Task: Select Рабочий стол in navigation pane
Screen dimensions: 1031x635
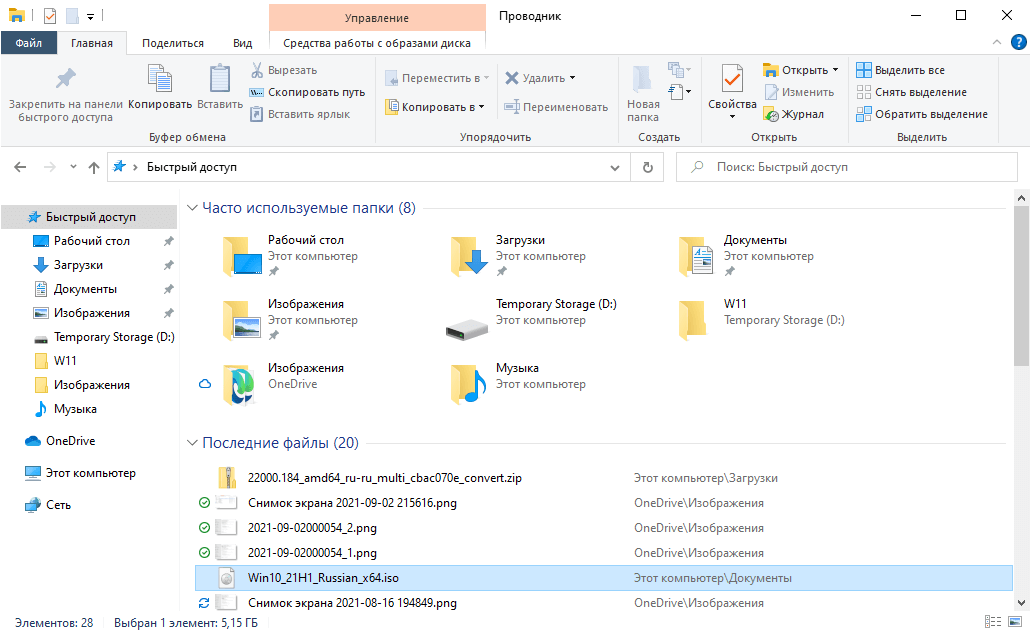Action: point(91,241)
